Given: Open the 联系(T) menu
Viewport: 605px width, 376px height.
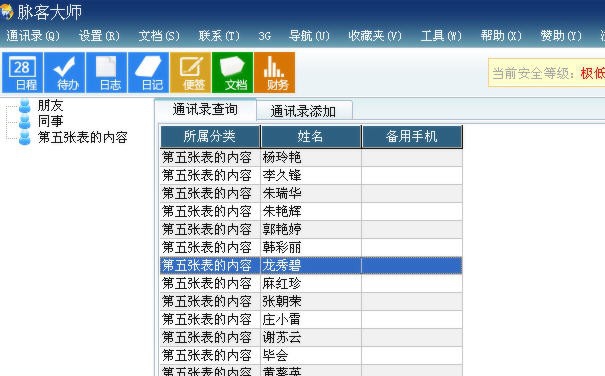Looking at the screenshot, I should 219,36.
